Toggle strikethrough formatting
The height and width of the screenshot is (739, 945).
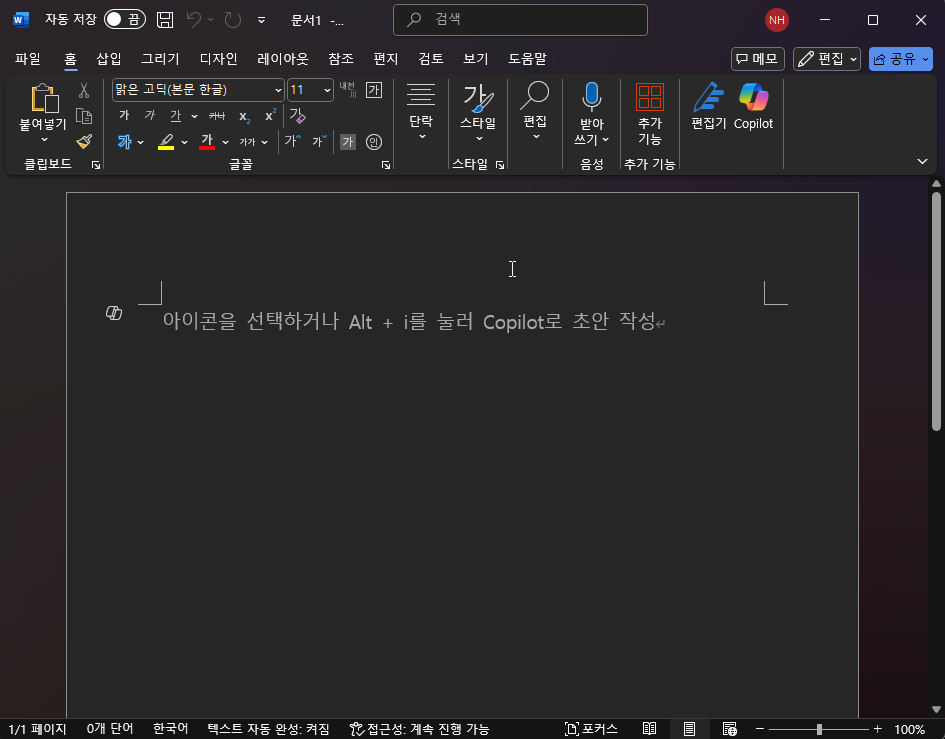click(x=217, y=115)
